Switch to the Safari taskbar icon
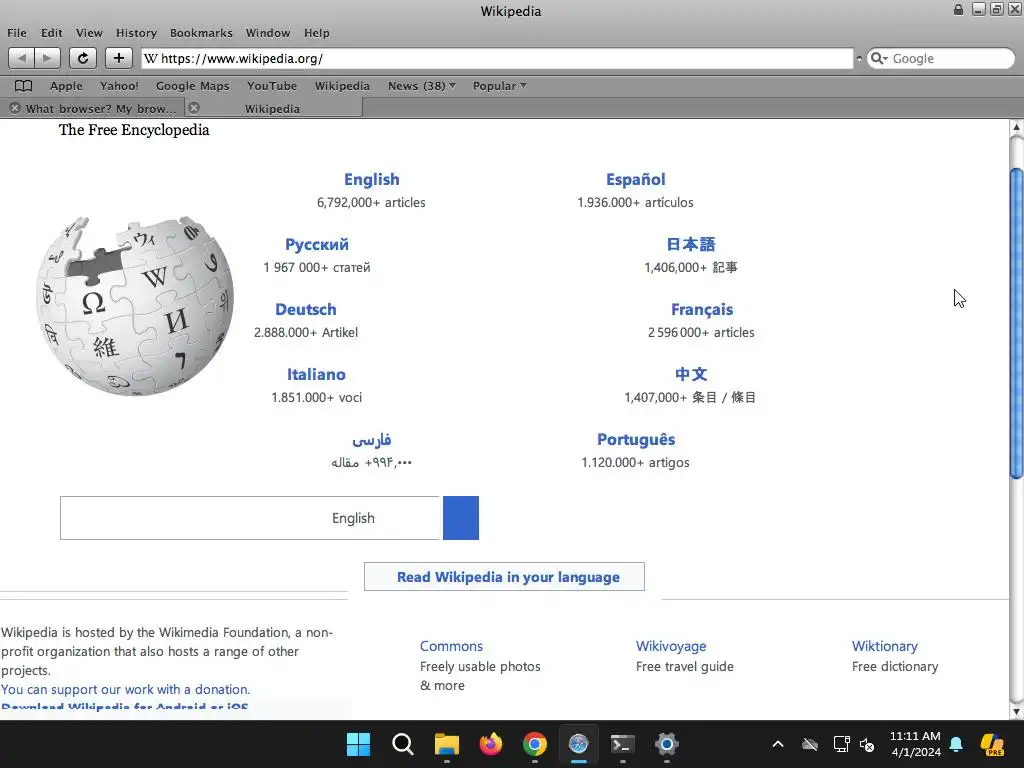1024x768 pixels. 579,744
